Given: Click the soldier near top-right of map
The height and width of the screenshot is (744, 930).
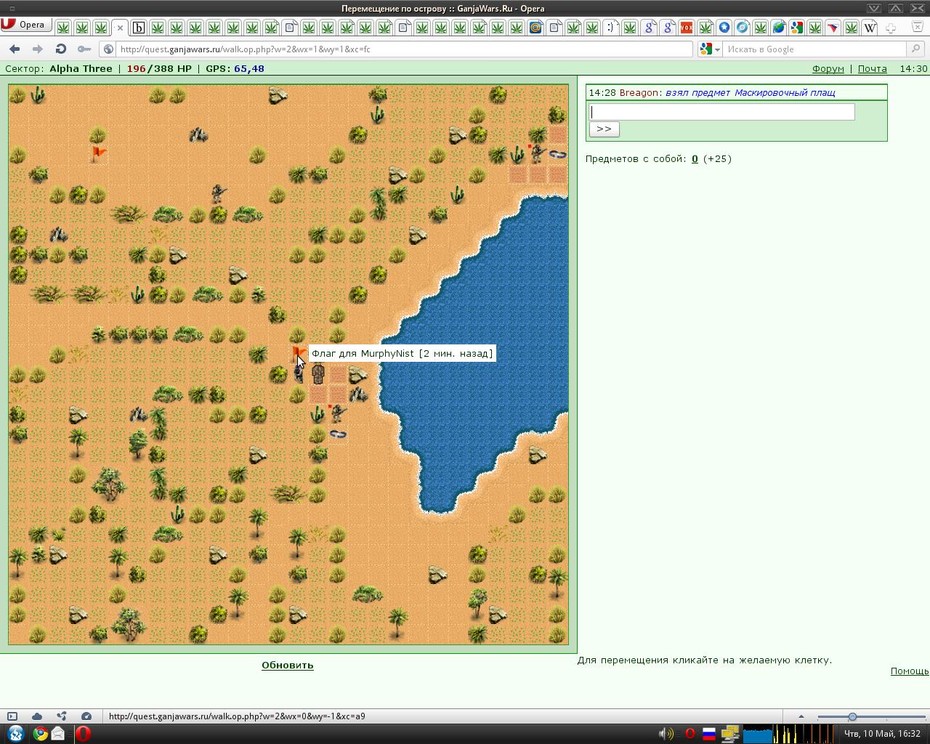Looking at the screenshot, I should coord(537,154).
